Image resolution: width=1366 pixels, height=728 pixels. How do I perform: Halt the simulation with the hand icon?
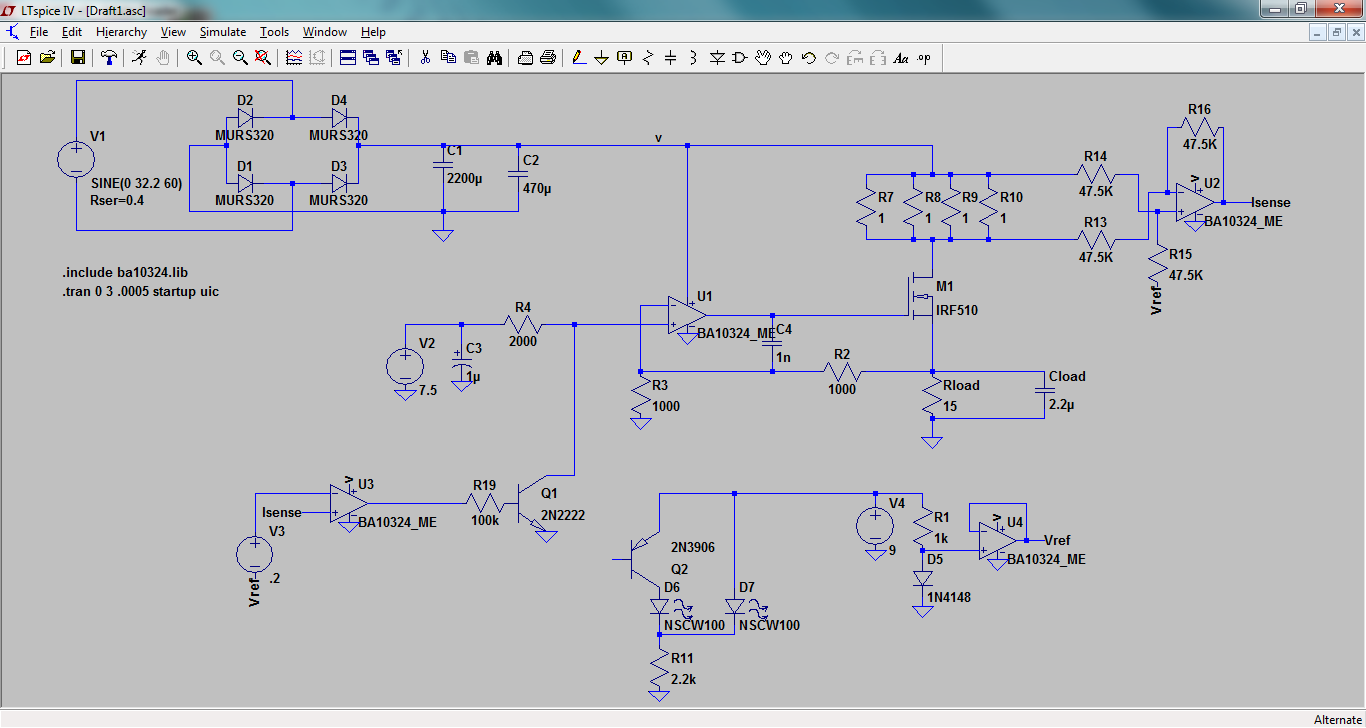click(162, 58)
